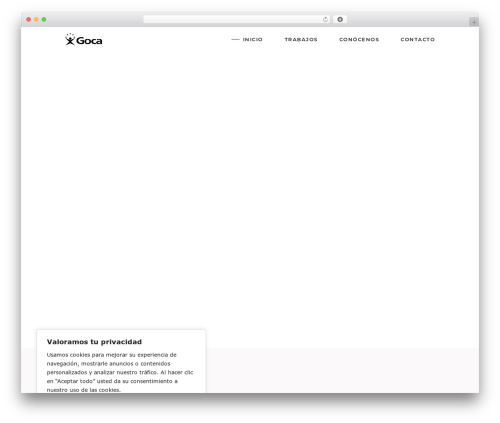
Task: Go to the Trabajos page
Action: pyautogui.click(x=301, y=39)
